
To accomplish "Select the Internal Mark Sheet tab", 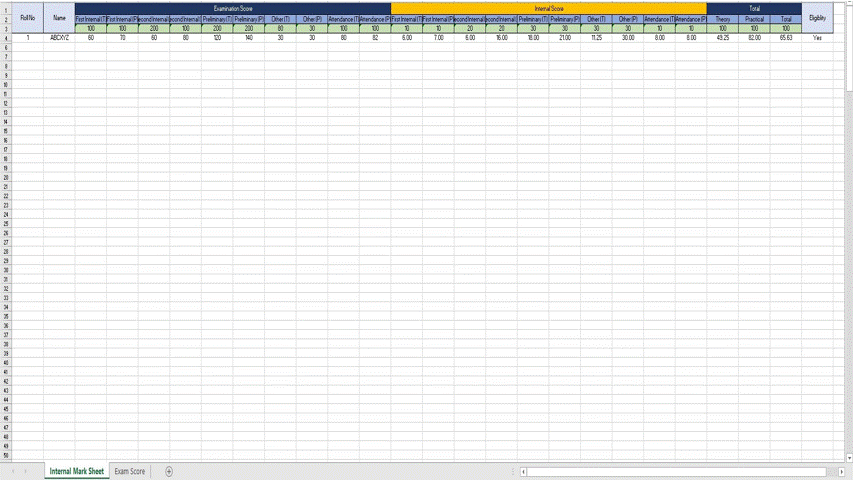I will [76, 471].
